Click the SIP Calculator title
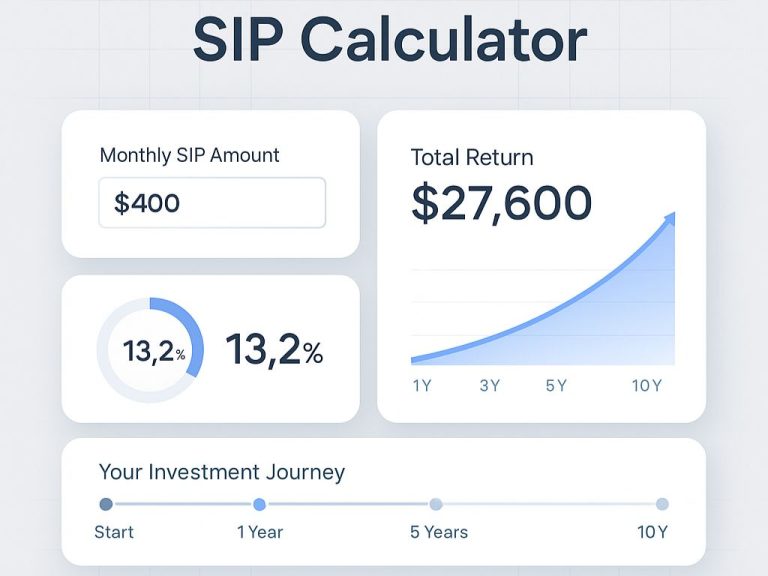Viewport: 768px width, 576px height. (x=390, y=40)
